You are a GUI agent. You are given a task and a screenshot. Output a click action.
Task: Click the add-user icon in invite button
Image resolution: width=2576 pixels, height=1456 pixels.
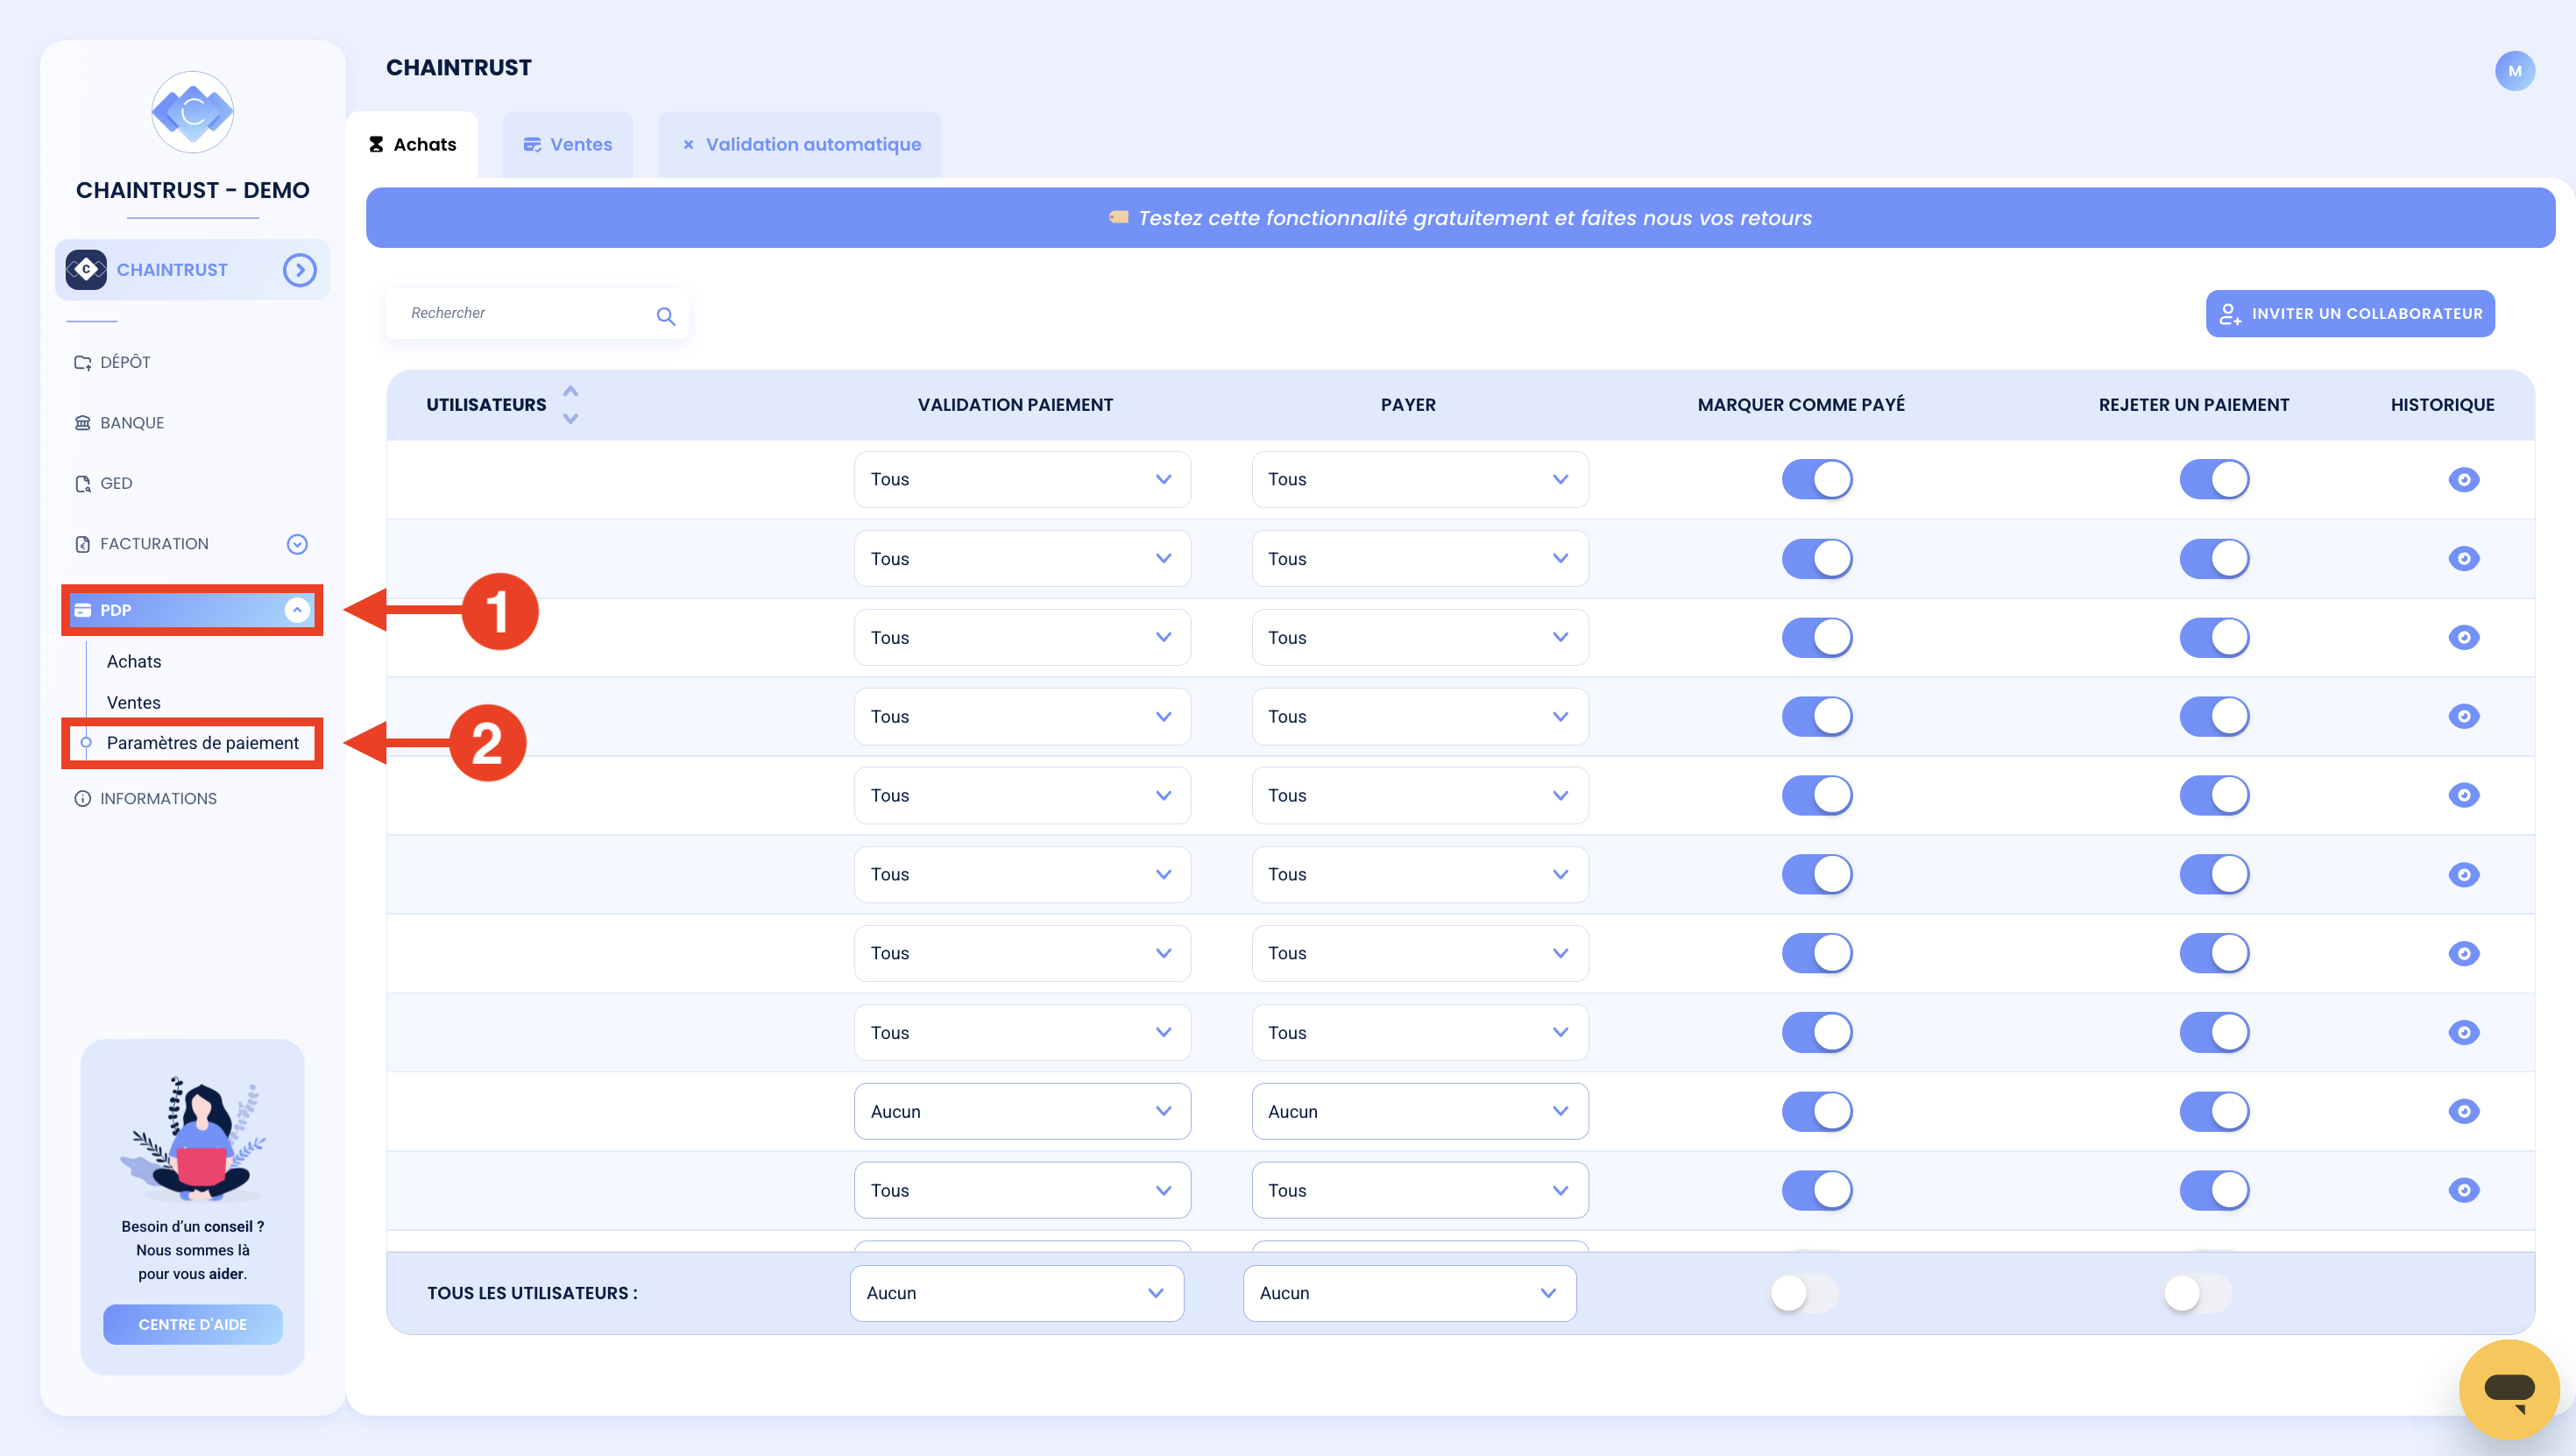coord(2230,314)
